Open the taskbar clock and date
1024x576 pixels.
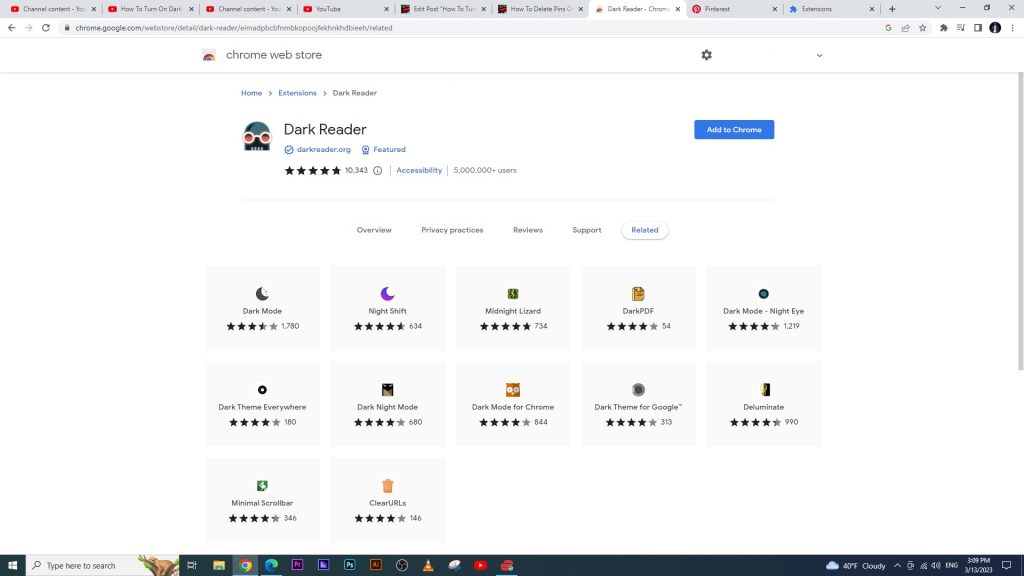[x=978, y=565]
